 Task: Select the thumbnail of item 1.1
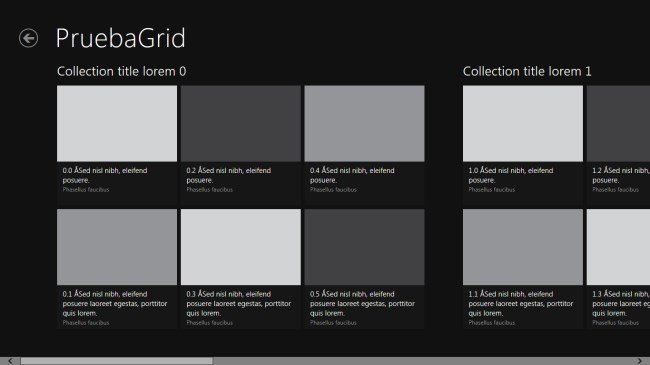click(523, 247)
